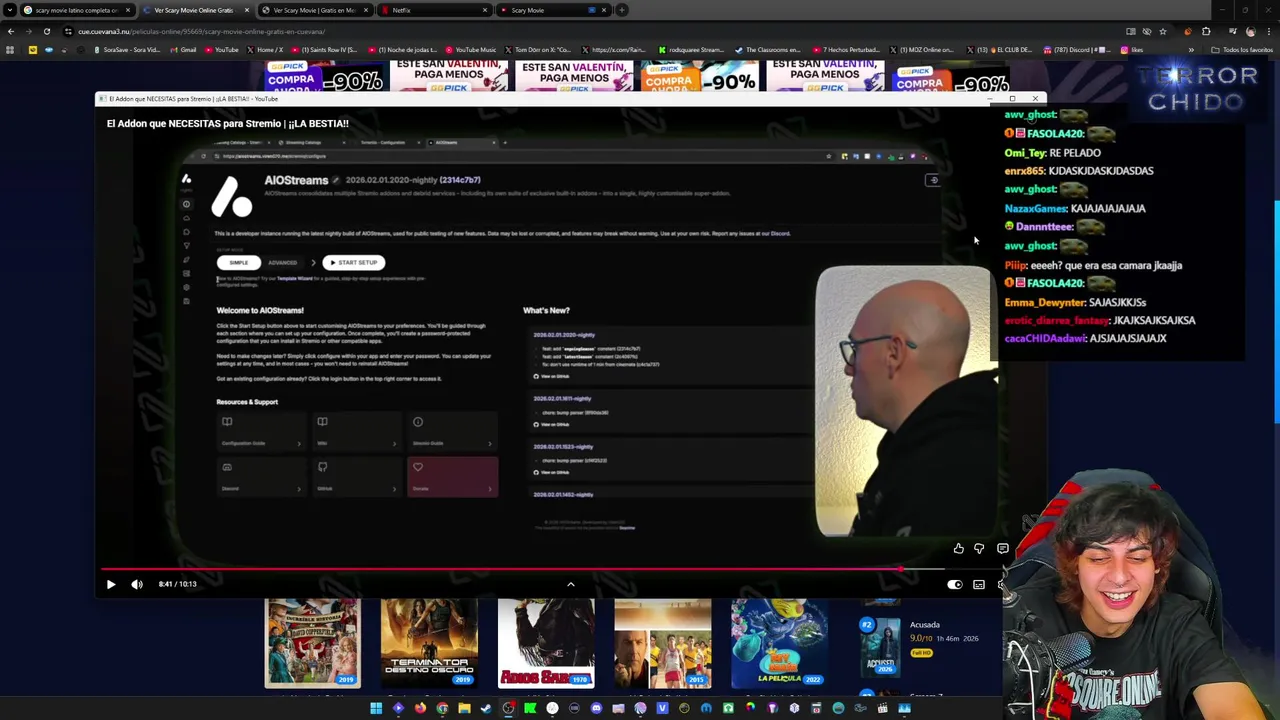Open the 2022 'La Película' animated poster
The height and width of the screenshot is (720, 1280).
(x=779, y=643)
